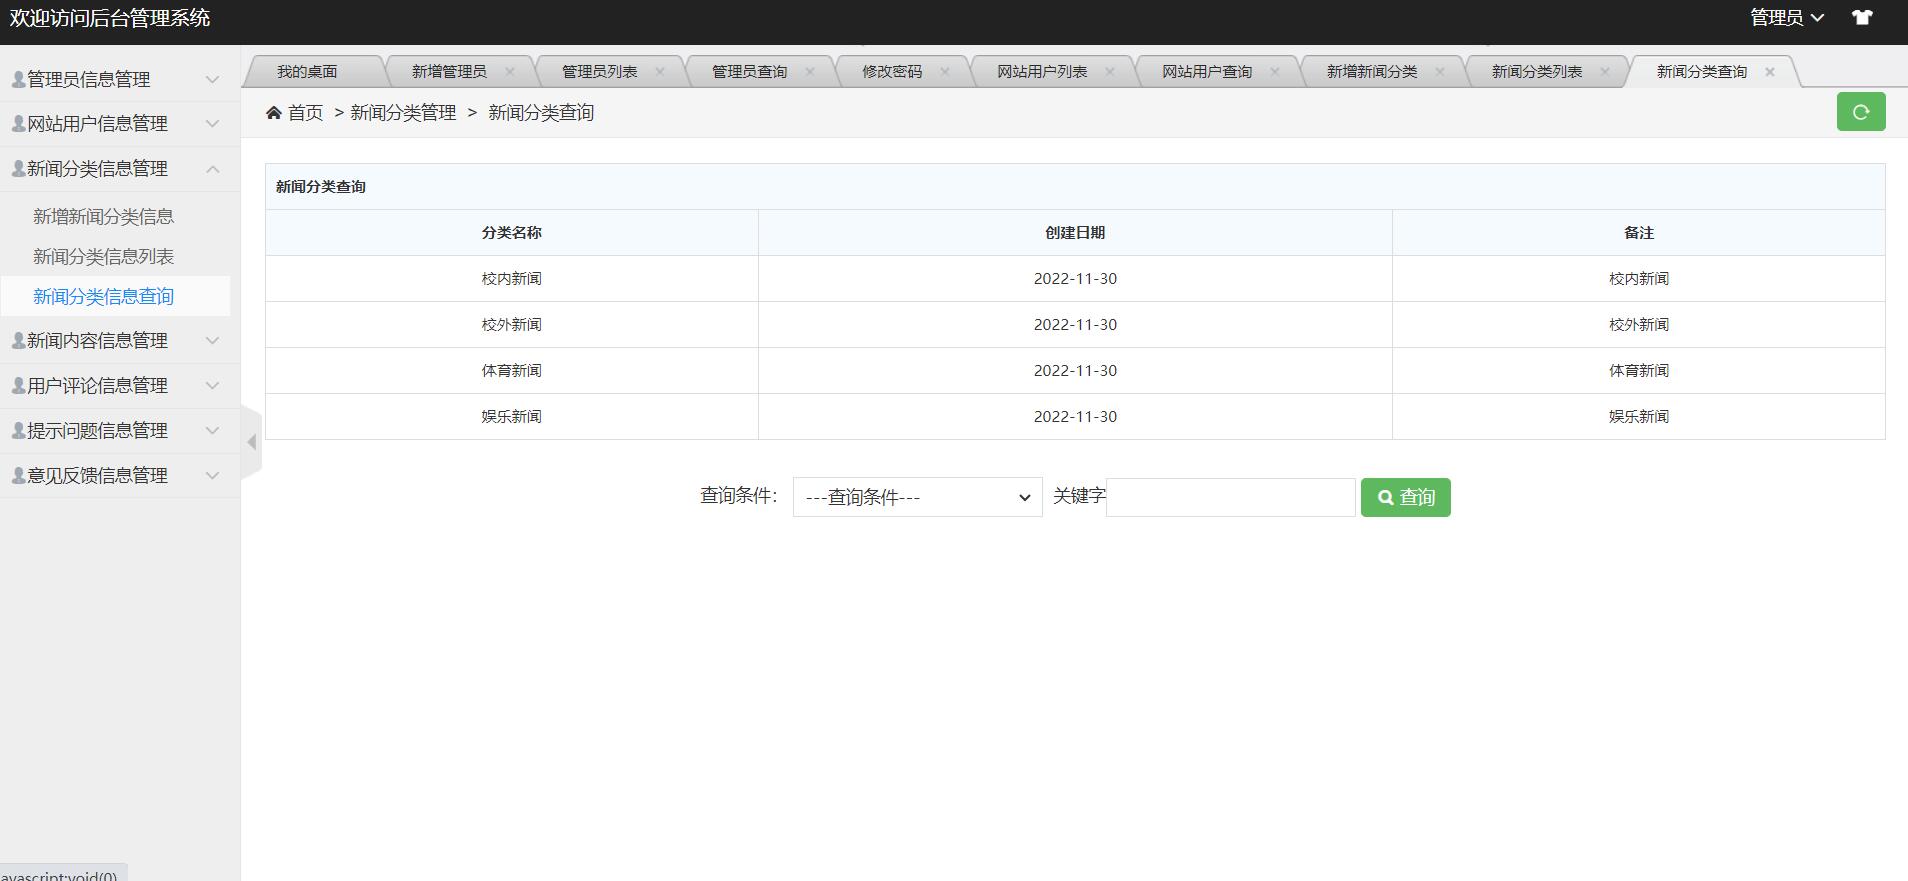
Task: Close the 修改密码 tab
Action: click(x=945, y=71)
